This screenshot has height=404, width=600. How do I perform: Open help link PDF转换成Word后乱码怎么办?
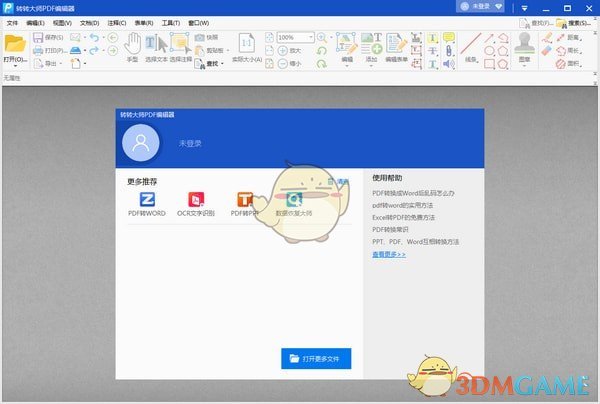pos(413,193)
